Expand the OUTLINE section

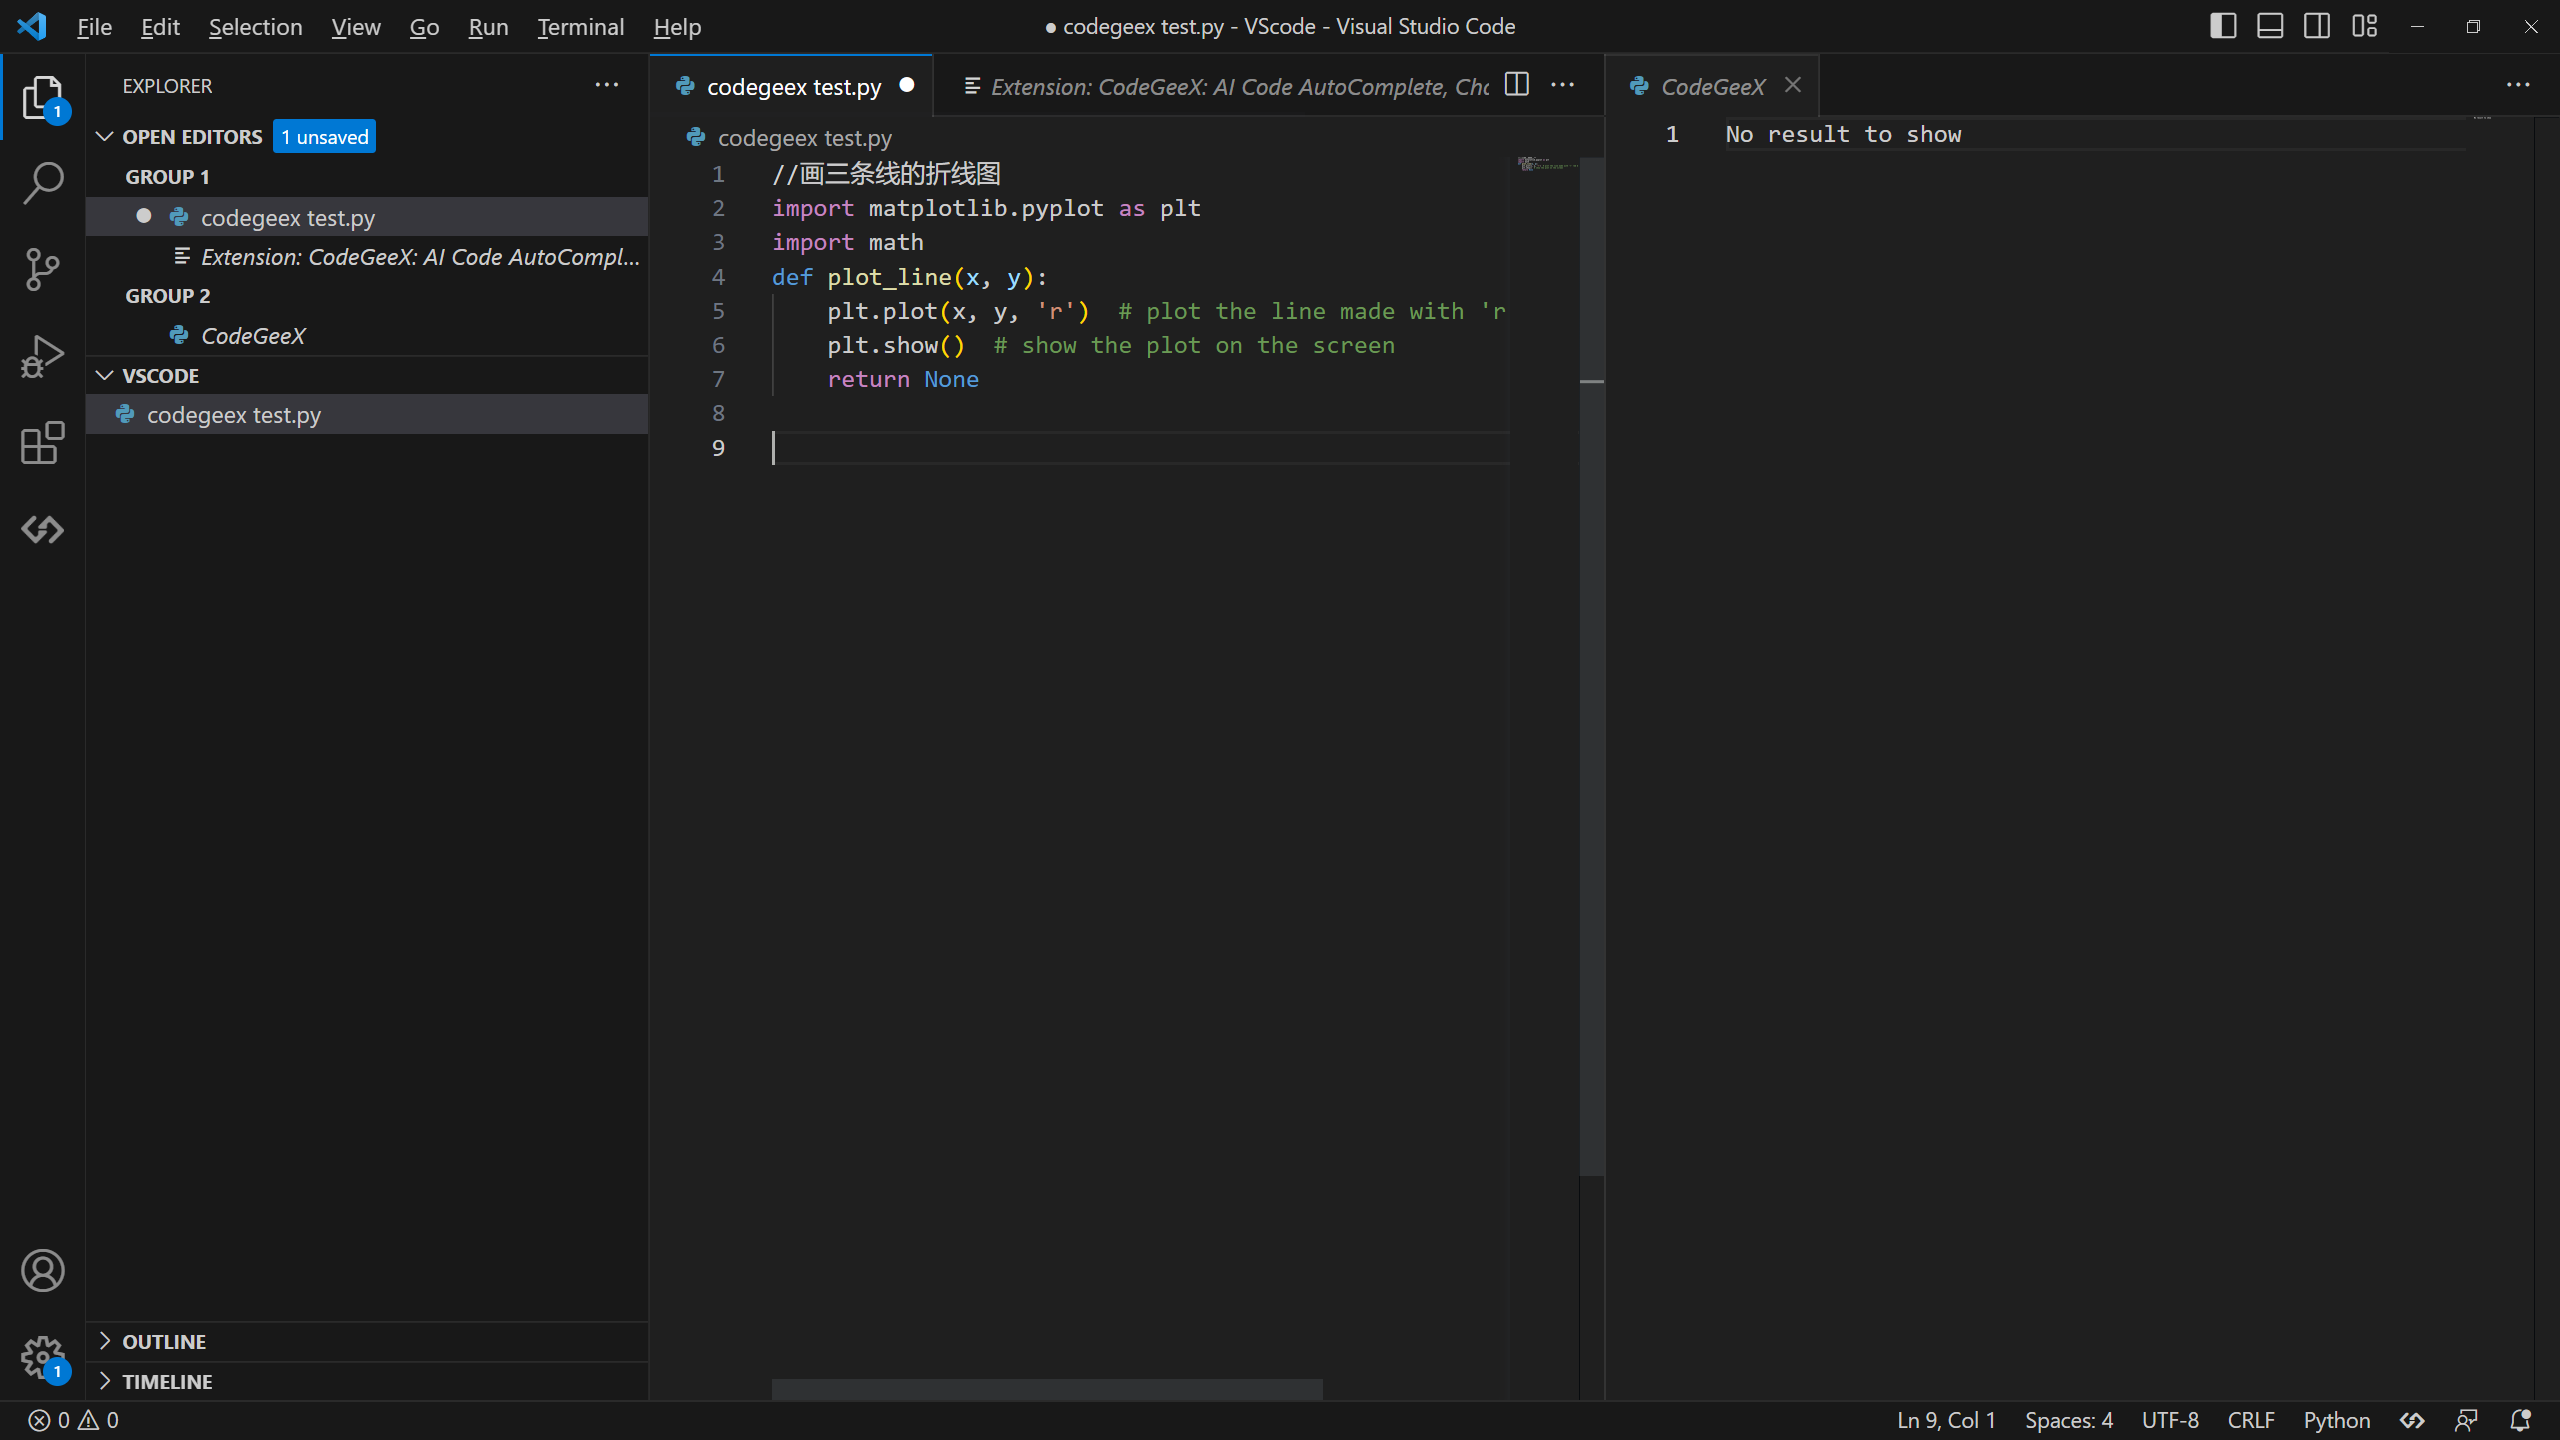[x=104, y=1341]
